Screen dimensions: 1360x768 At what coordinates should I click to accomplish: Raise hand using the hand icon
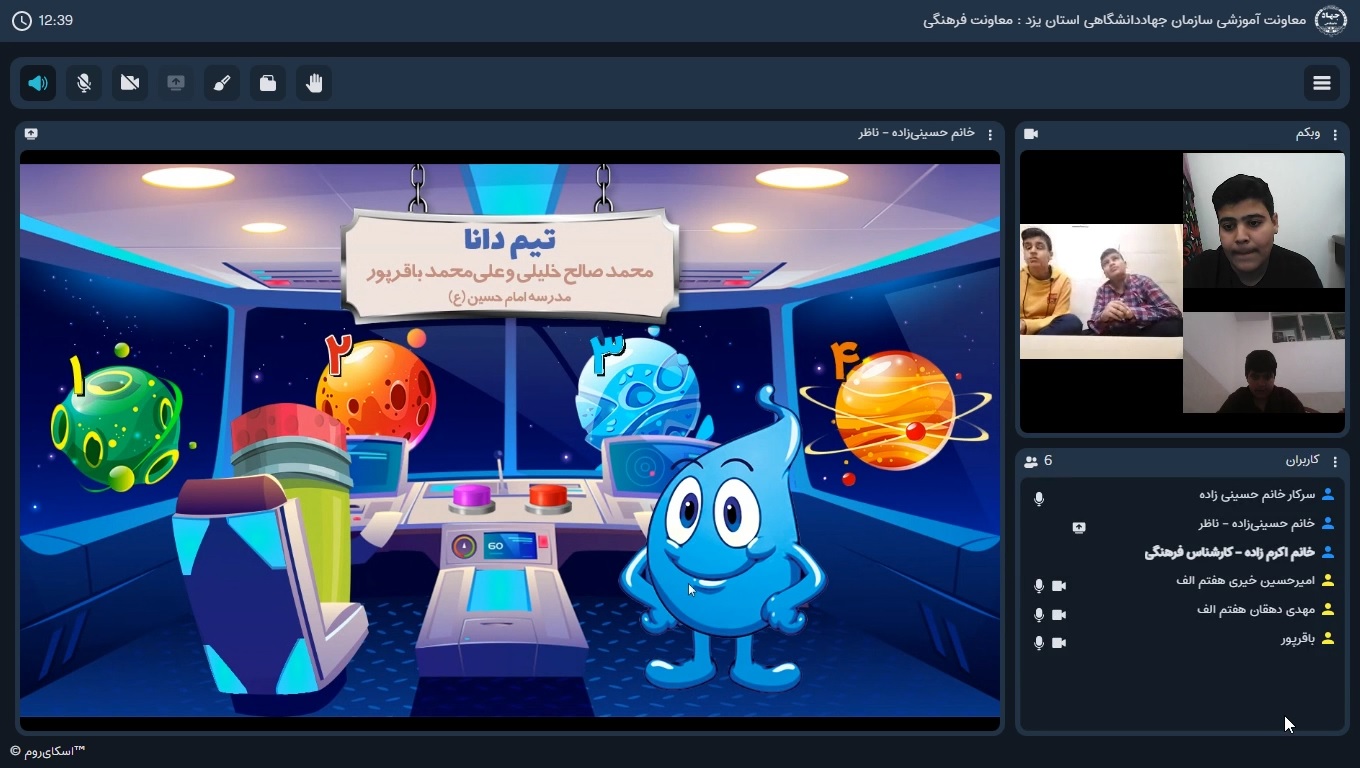coord(314,83)
